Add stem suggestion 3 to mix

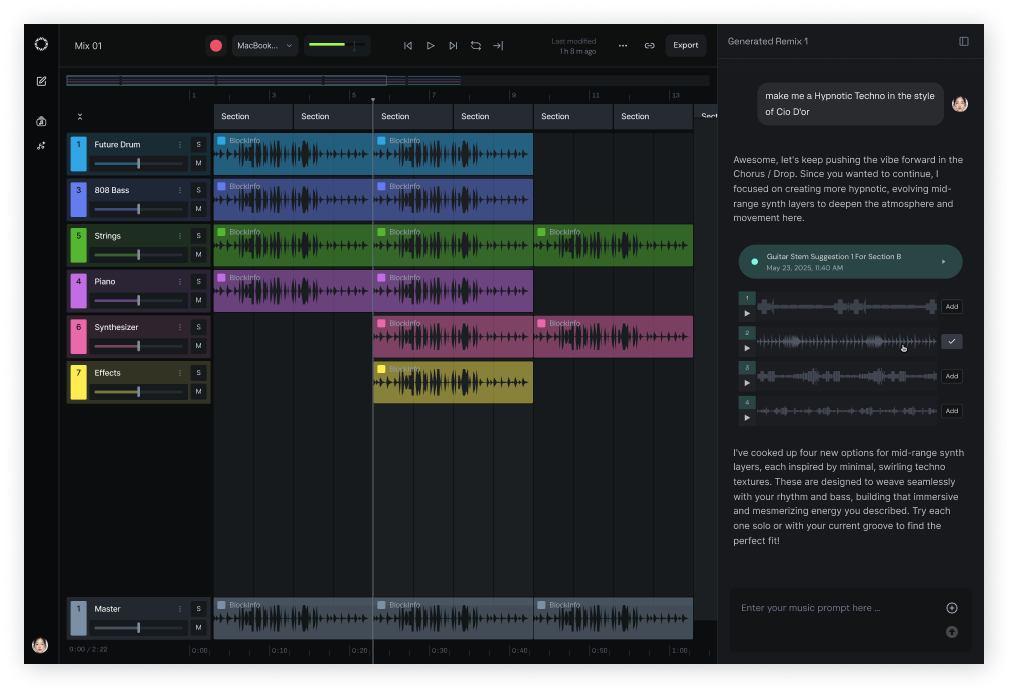952,376
